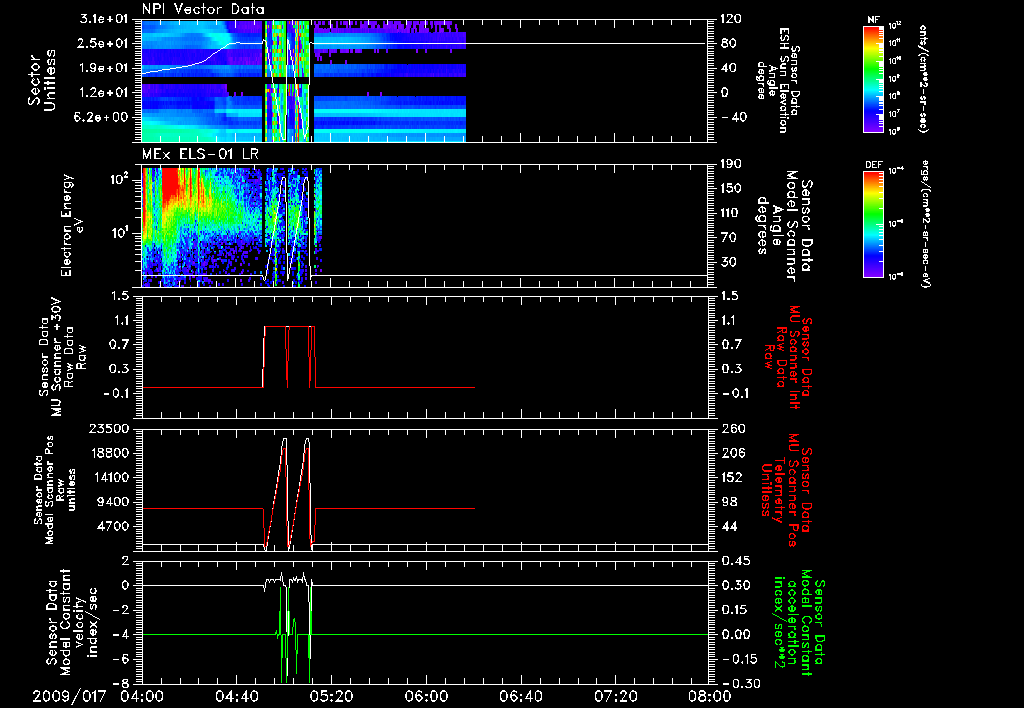Screen dimensions: 1024x708
Task: Click the '23500' scanner position tick
Action: pyautogui.click(x=110, y=428)
